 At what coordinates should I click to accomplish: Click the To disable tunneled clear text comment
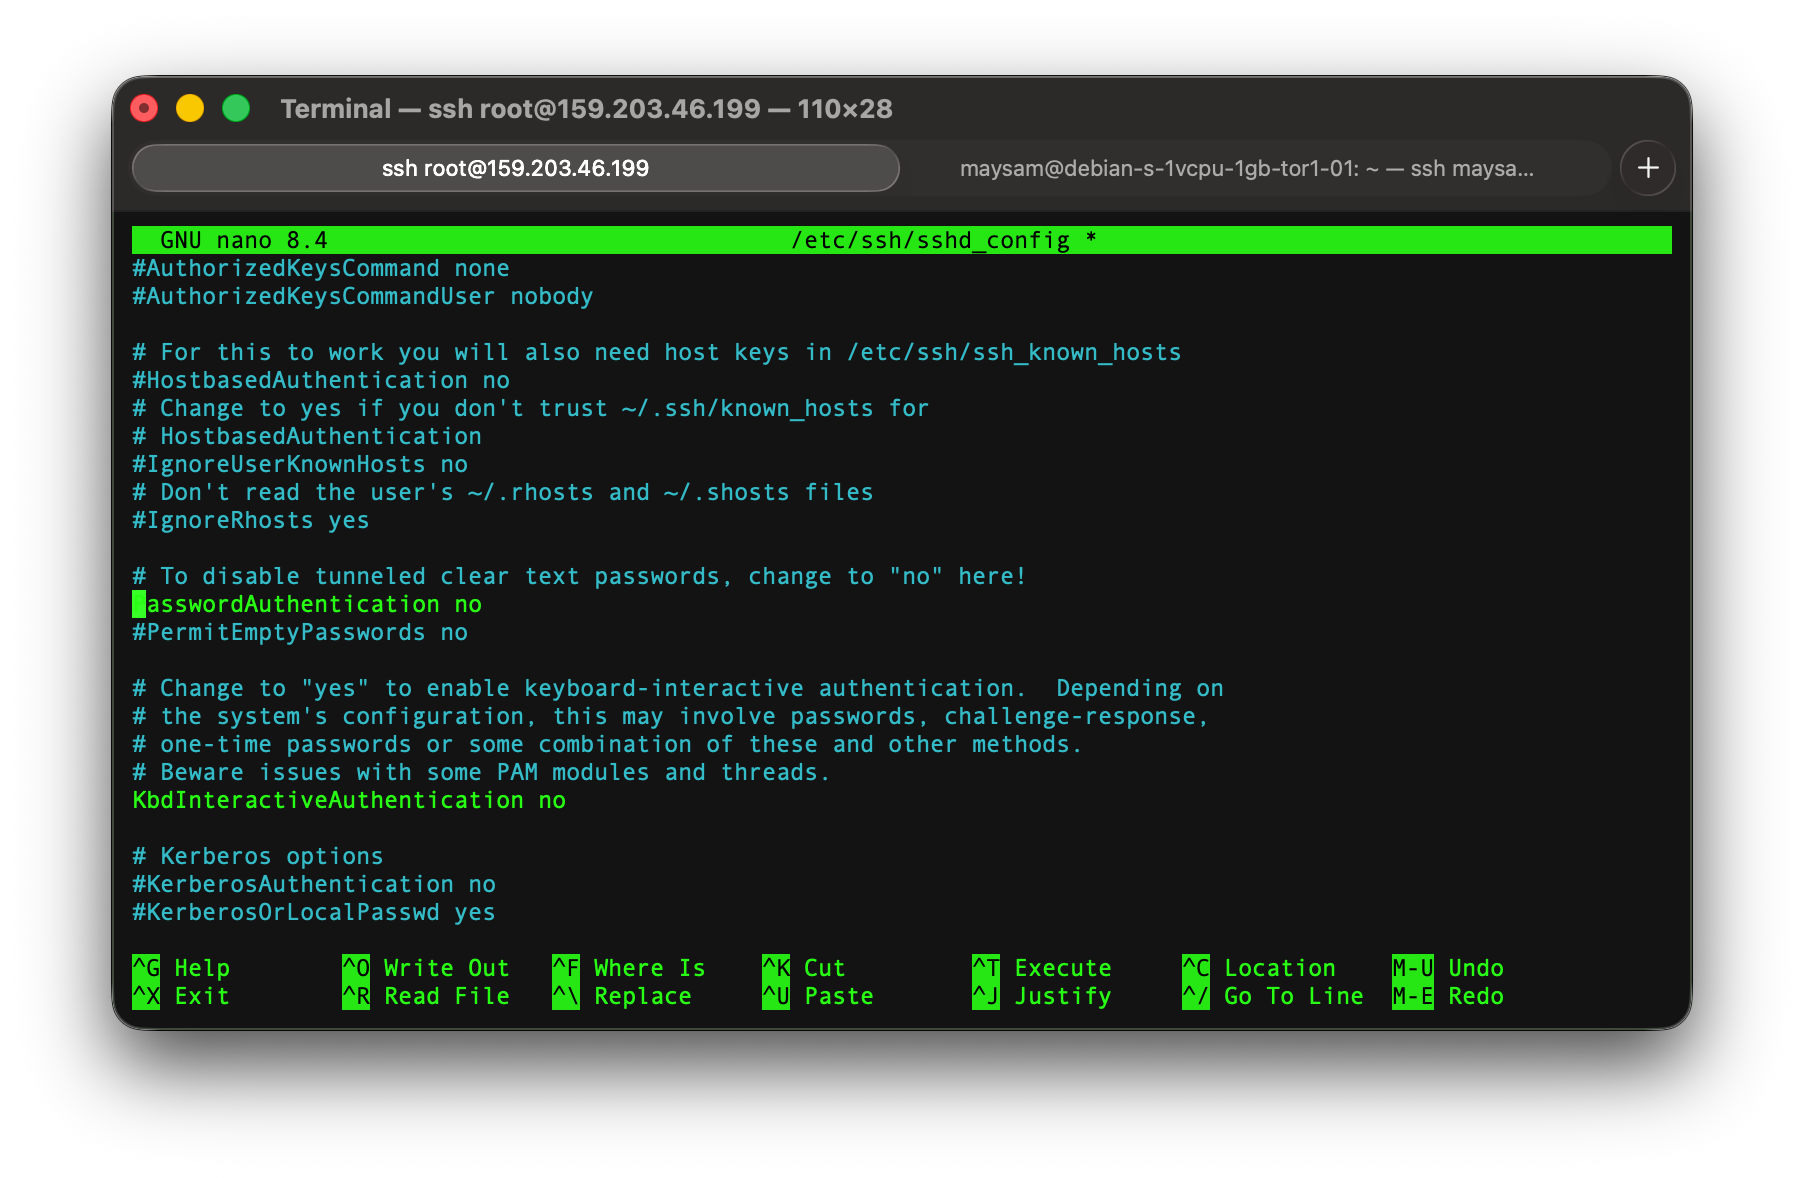click(x=580, y=576)
